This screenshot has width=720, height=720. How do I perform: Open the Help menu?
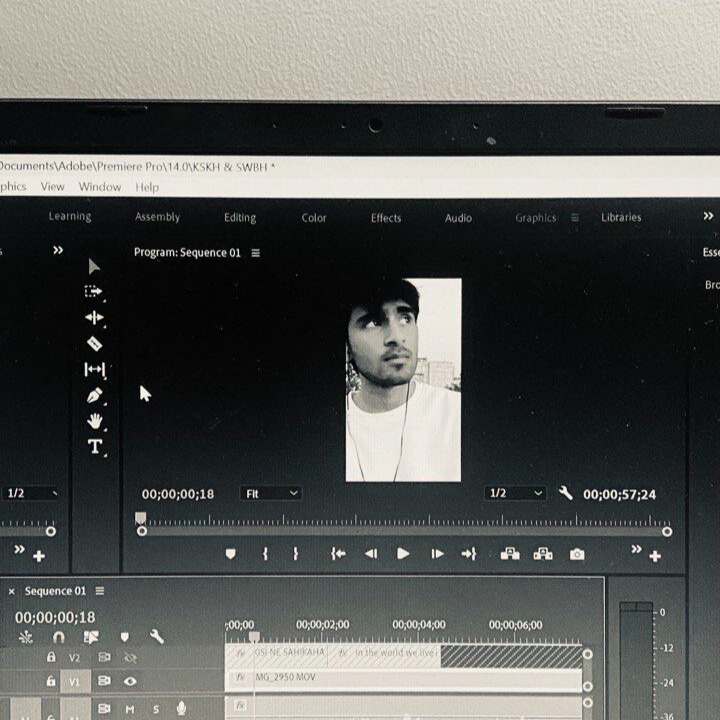point(147,187)
